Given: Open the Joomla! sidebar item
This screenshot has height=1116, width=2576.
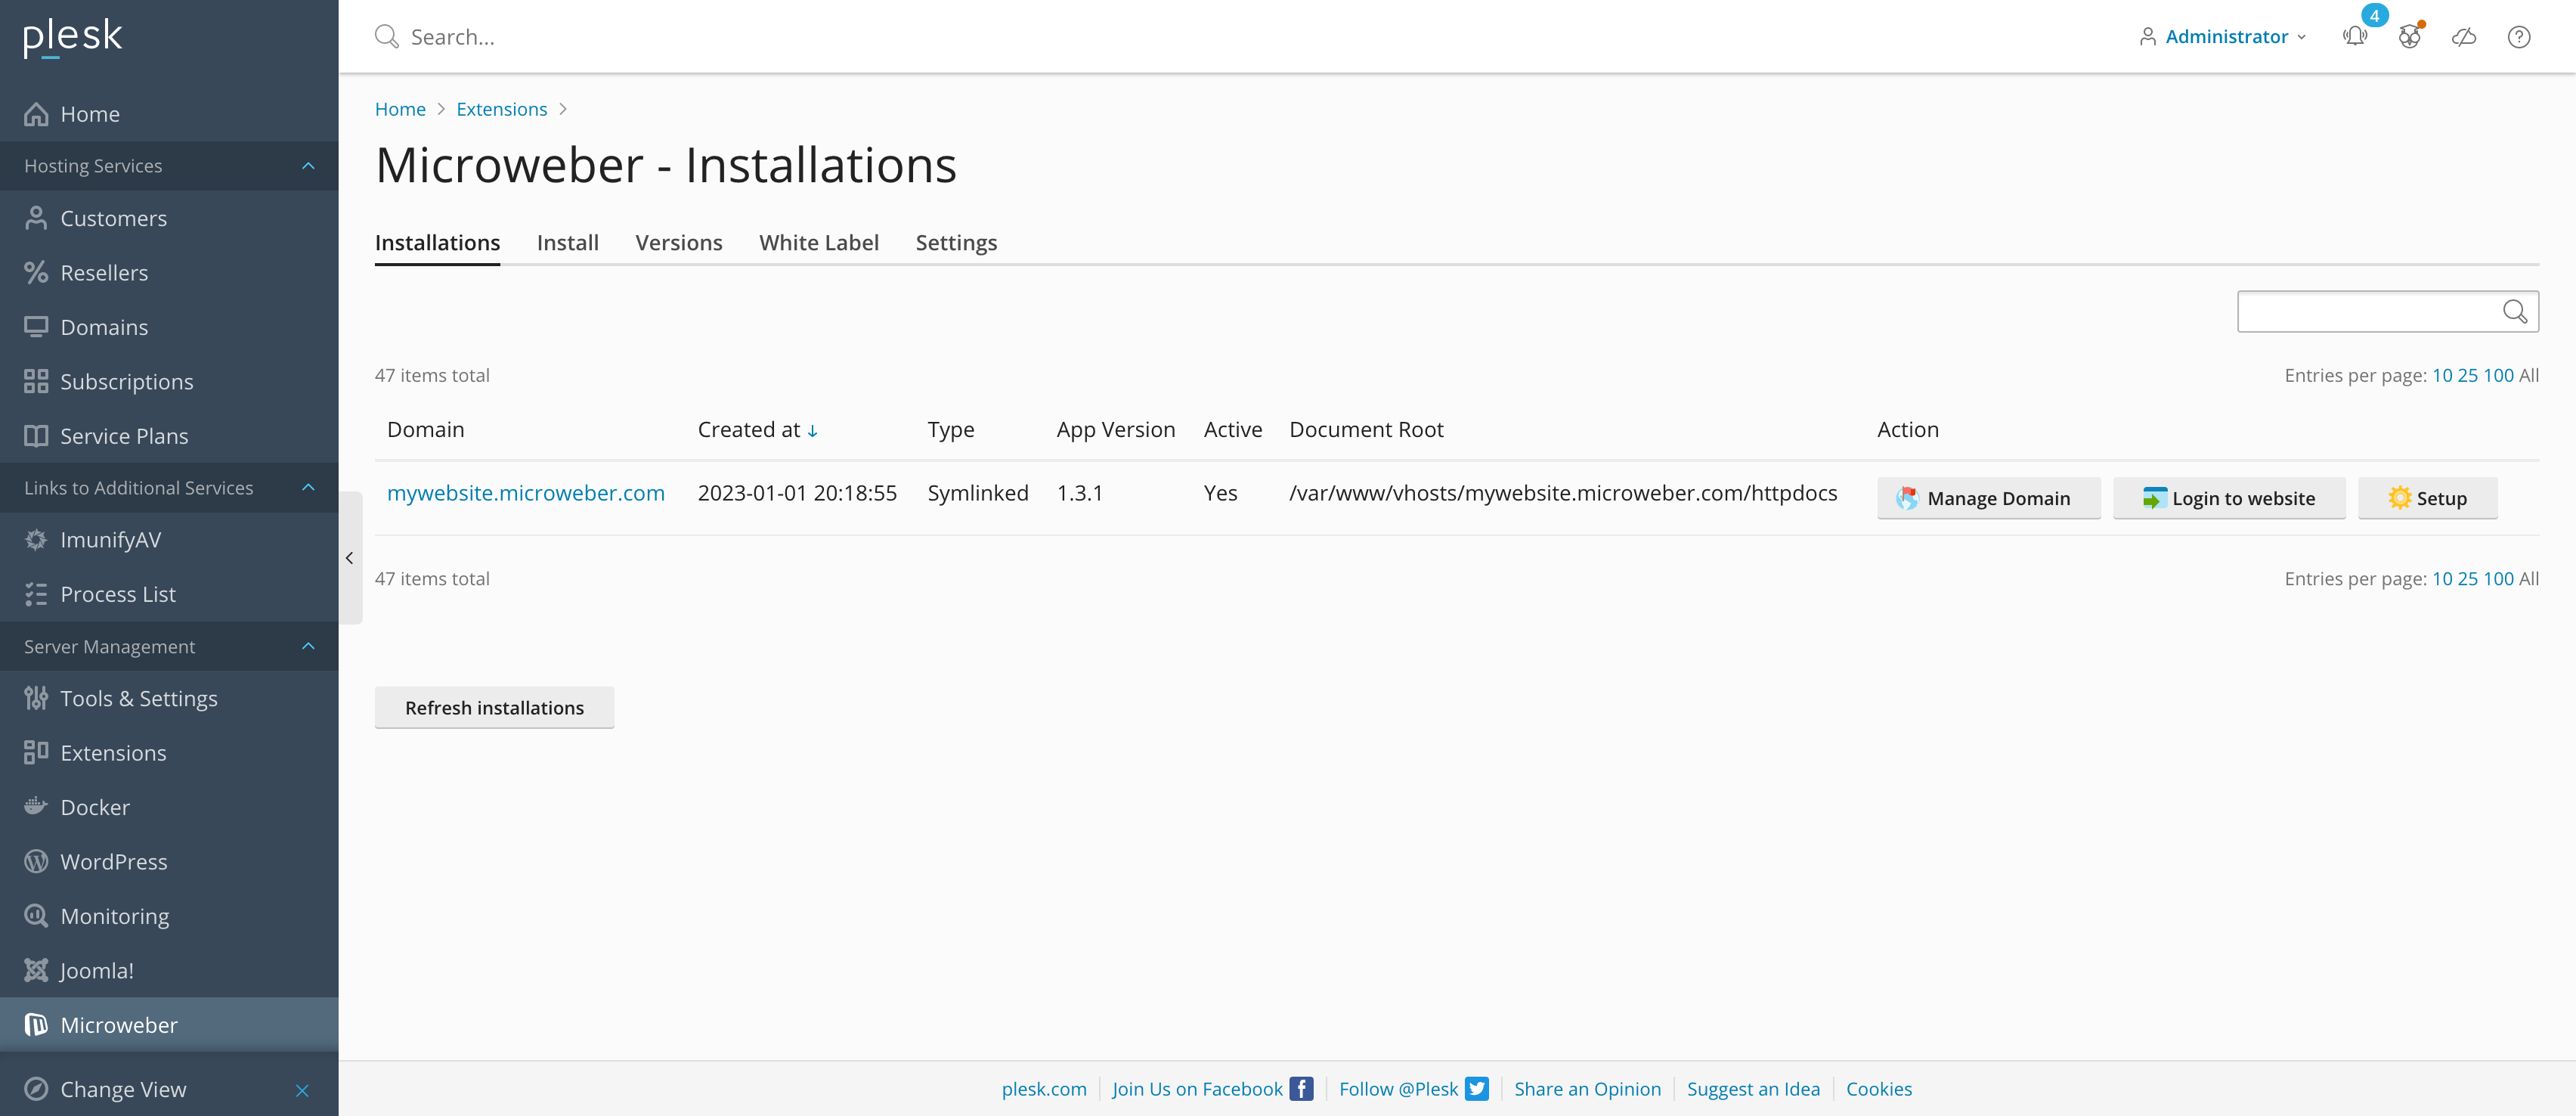Looking at the screenshot, I should click(96, 970).
